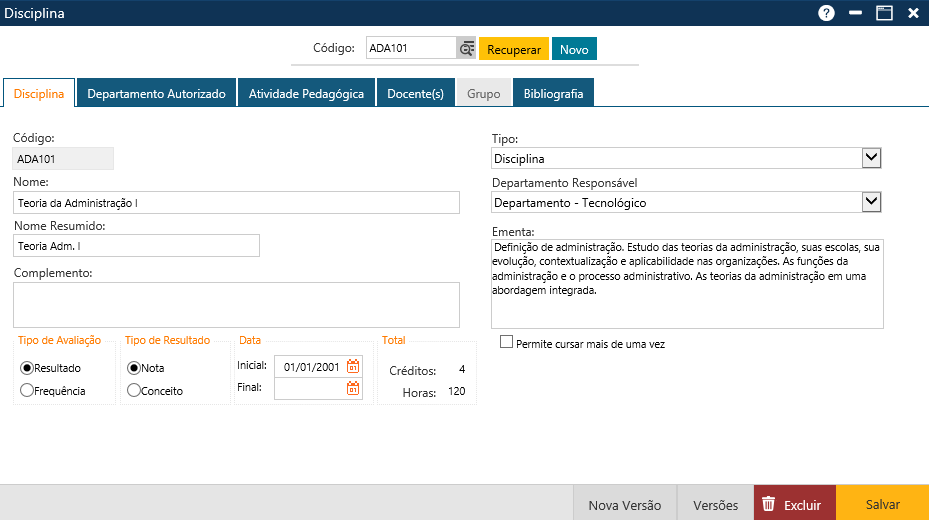This screenshot has height=520, width=929.
Task: Click the help question mark icon
Action: [826, 13]
